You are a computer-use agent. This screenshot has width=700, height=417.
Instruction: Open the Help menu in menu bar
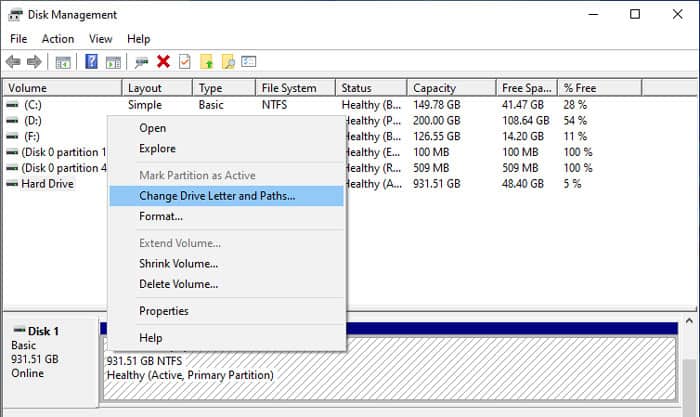(138, 39)
